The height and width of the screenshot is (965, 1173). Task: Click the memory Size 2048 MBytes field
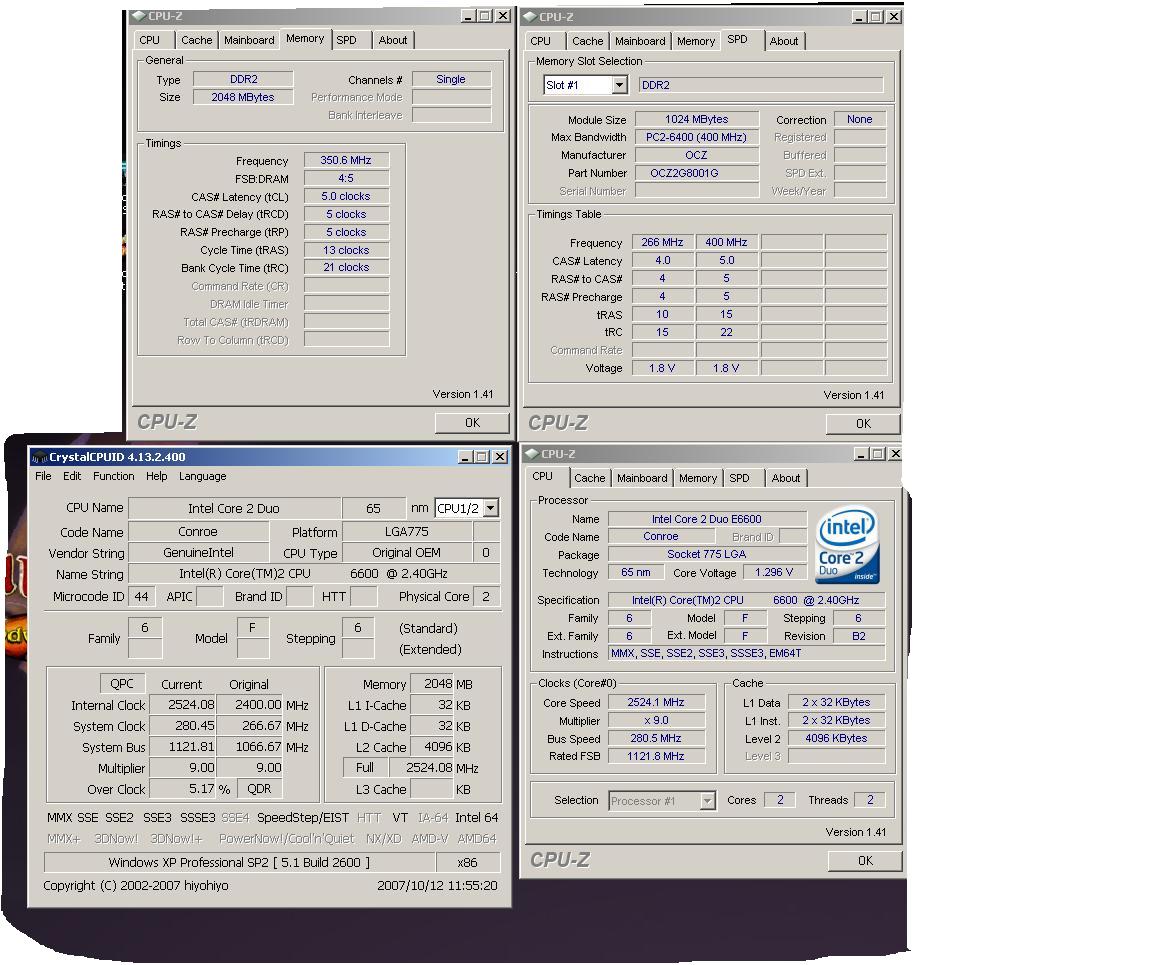point(243,97)
